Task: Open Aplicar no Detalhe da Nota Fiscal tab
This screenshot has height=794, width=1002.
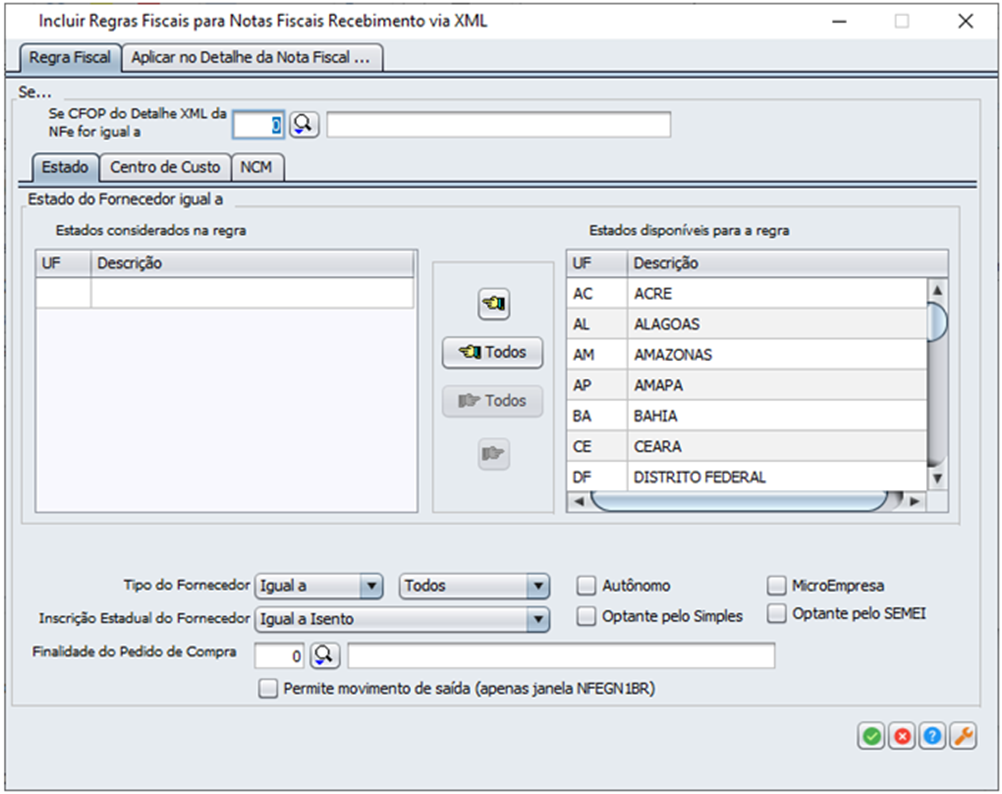Action: pos(251,57)
